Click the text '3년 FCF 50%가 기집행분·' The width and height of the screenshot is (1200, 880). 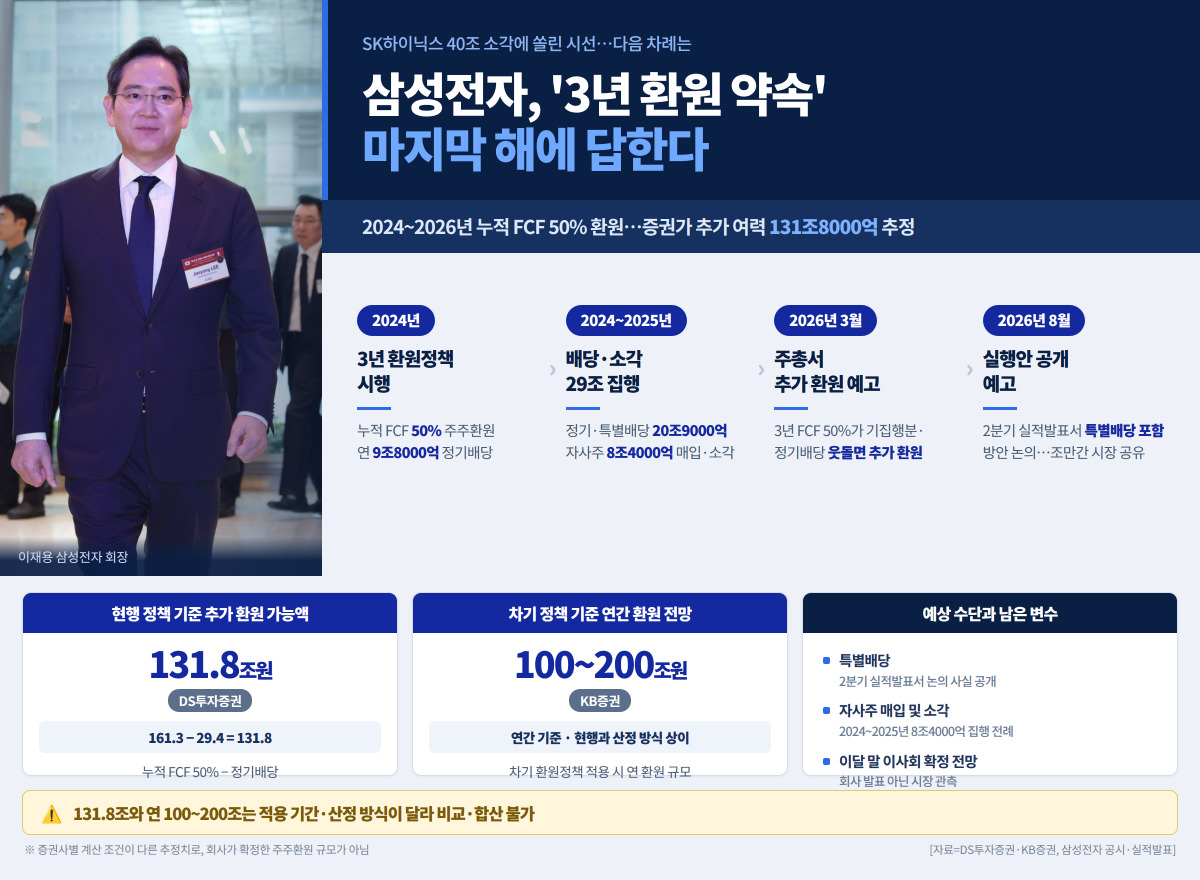pos(848,430)
